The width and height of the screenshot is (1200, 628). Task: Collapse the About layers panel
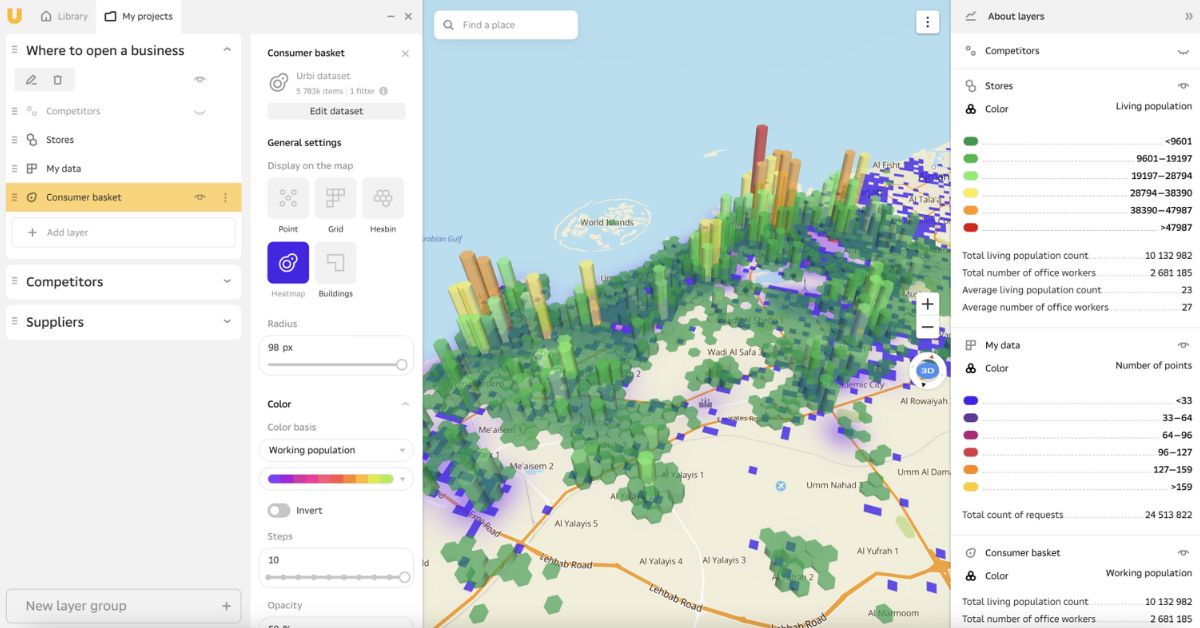pyautogui.click(x=1188, y=16)
